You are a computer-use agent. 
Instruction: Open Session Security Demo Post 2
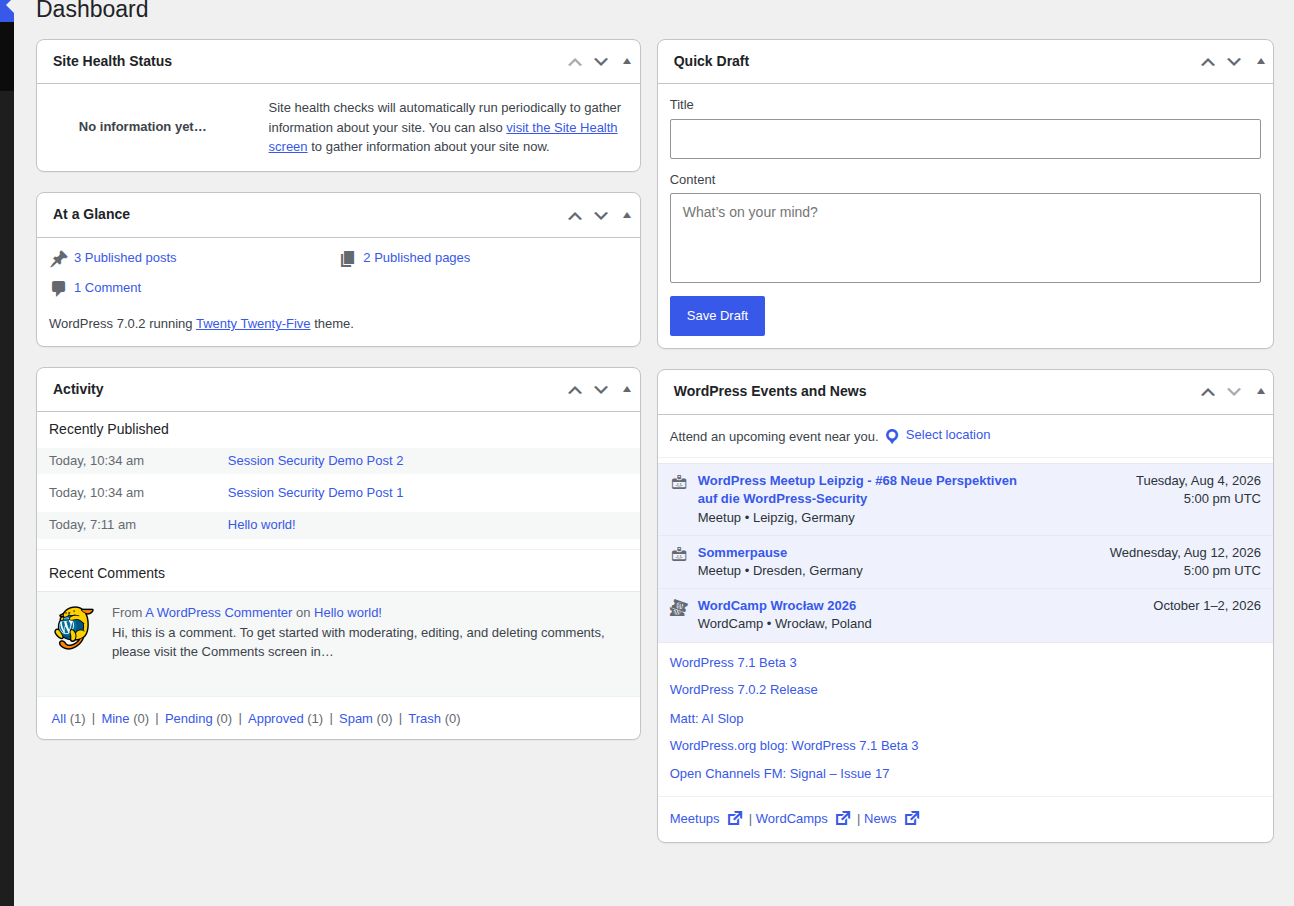(315, 460)
